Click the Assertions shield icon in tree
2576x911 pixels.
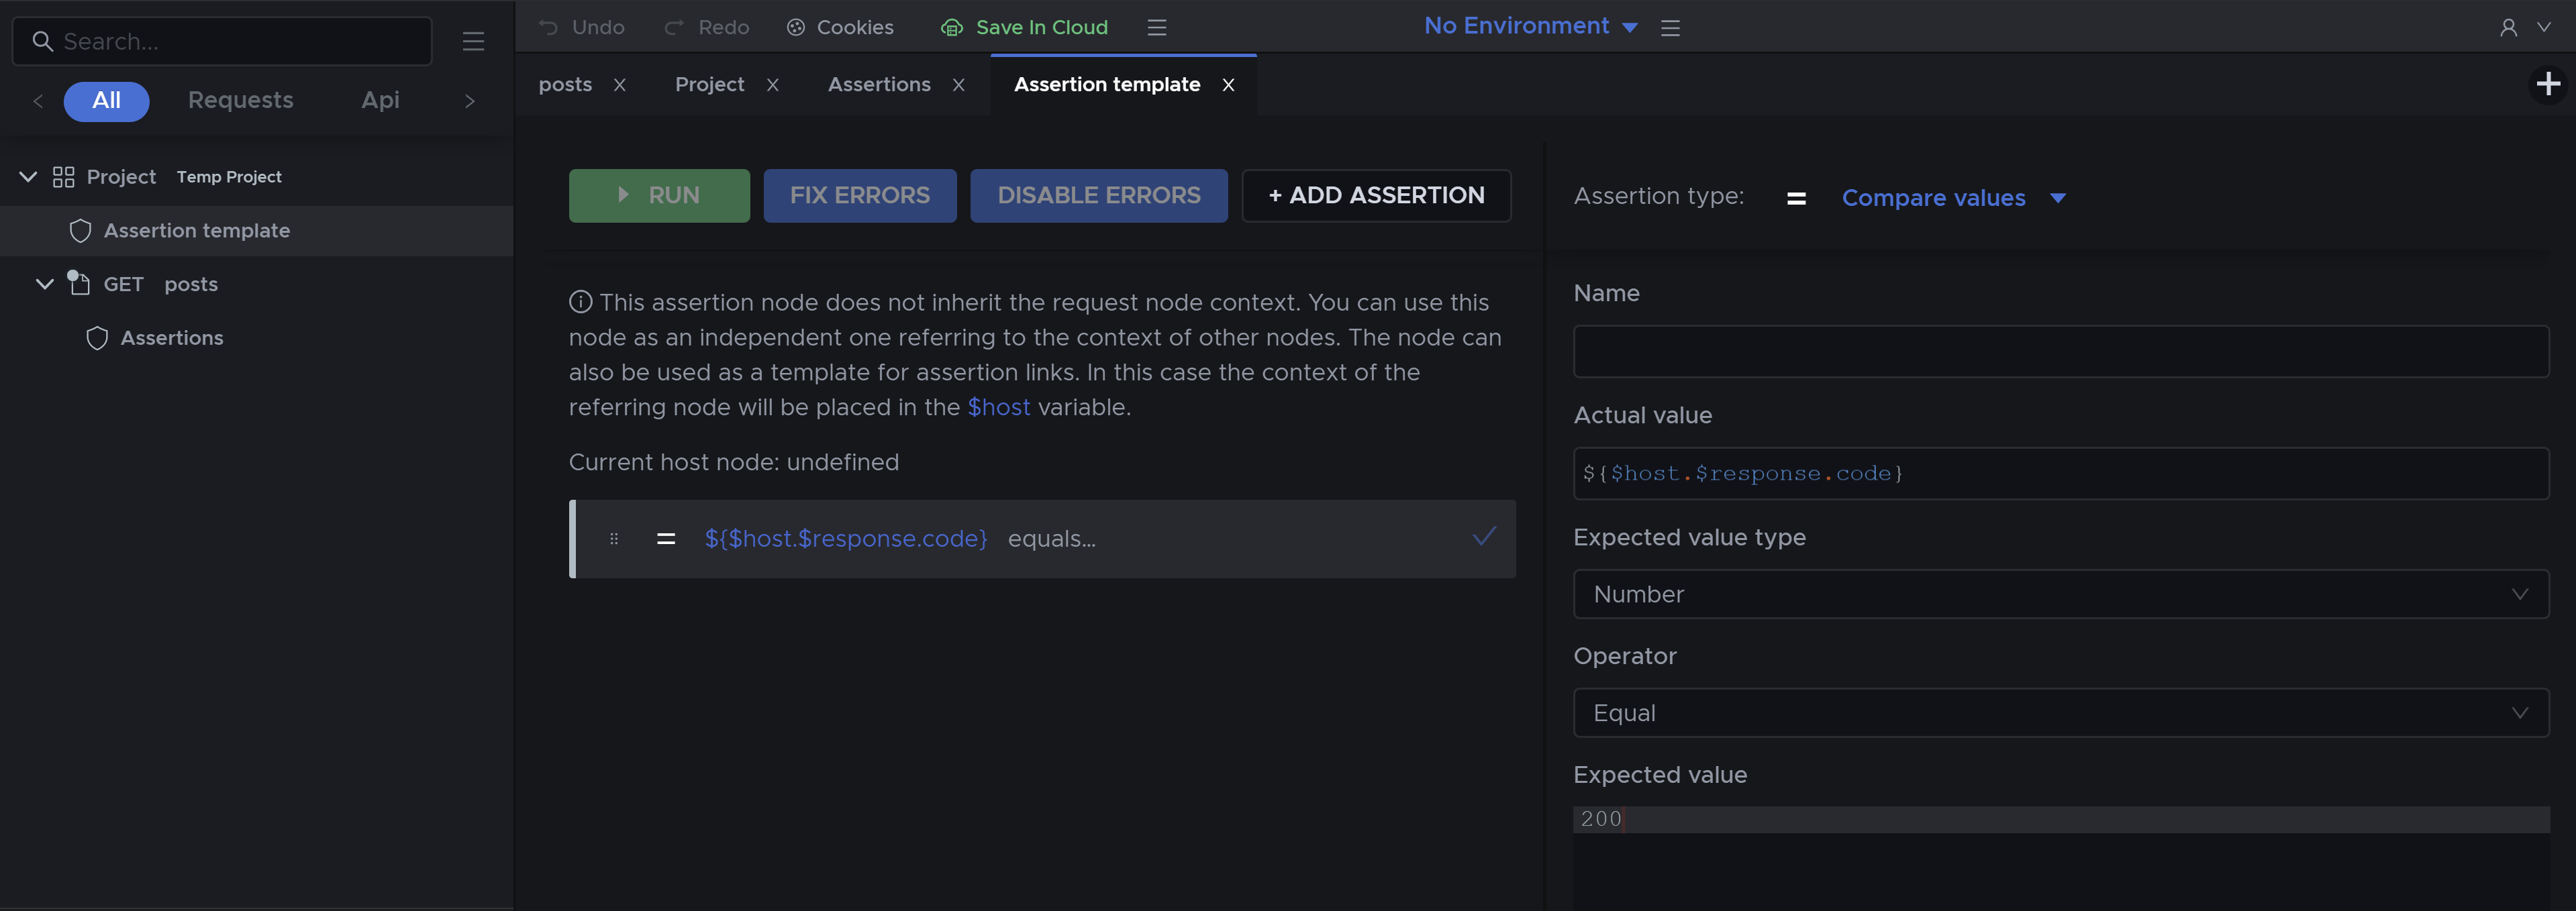click(97, 338)
